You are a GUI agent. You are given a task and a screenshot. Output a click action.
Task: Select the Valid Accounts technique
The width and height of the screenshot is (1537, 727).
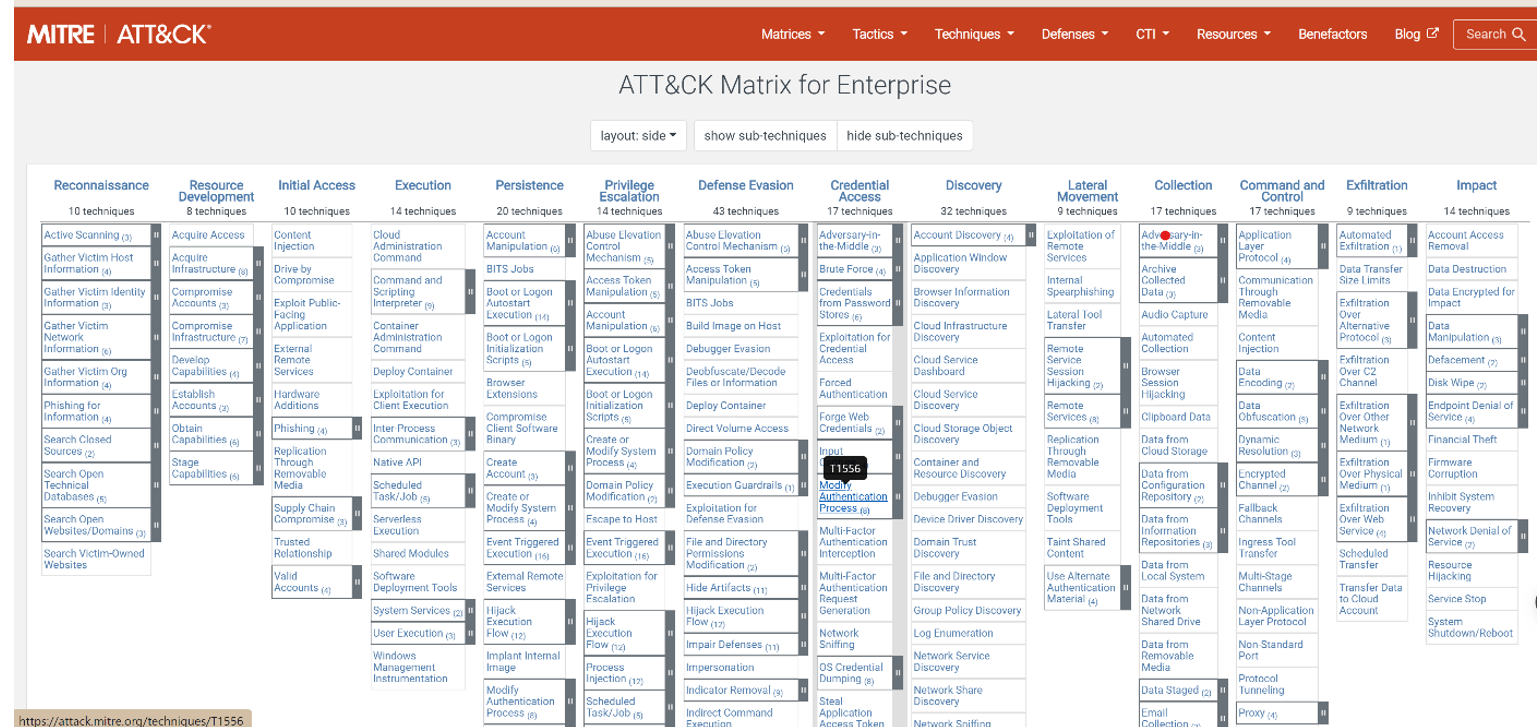(293, 581)
